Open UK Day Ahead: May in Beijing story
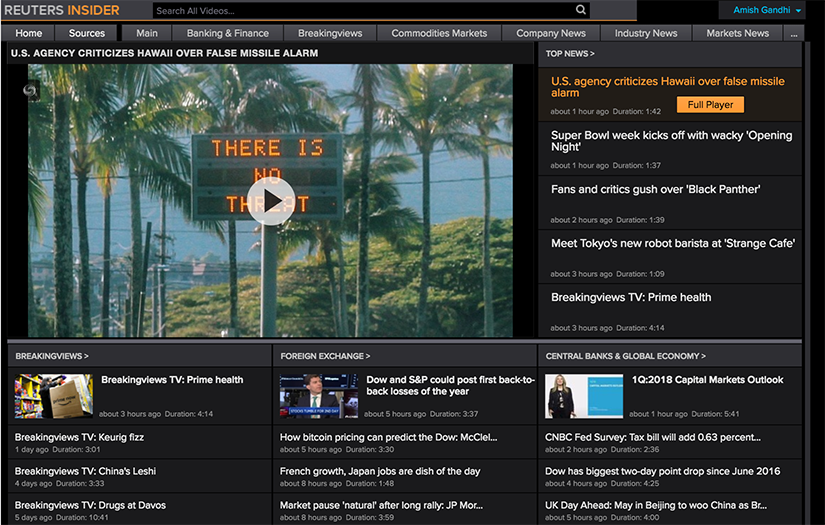Image resolution: width=825 pixels, height=525 pixels. (656, 506)
